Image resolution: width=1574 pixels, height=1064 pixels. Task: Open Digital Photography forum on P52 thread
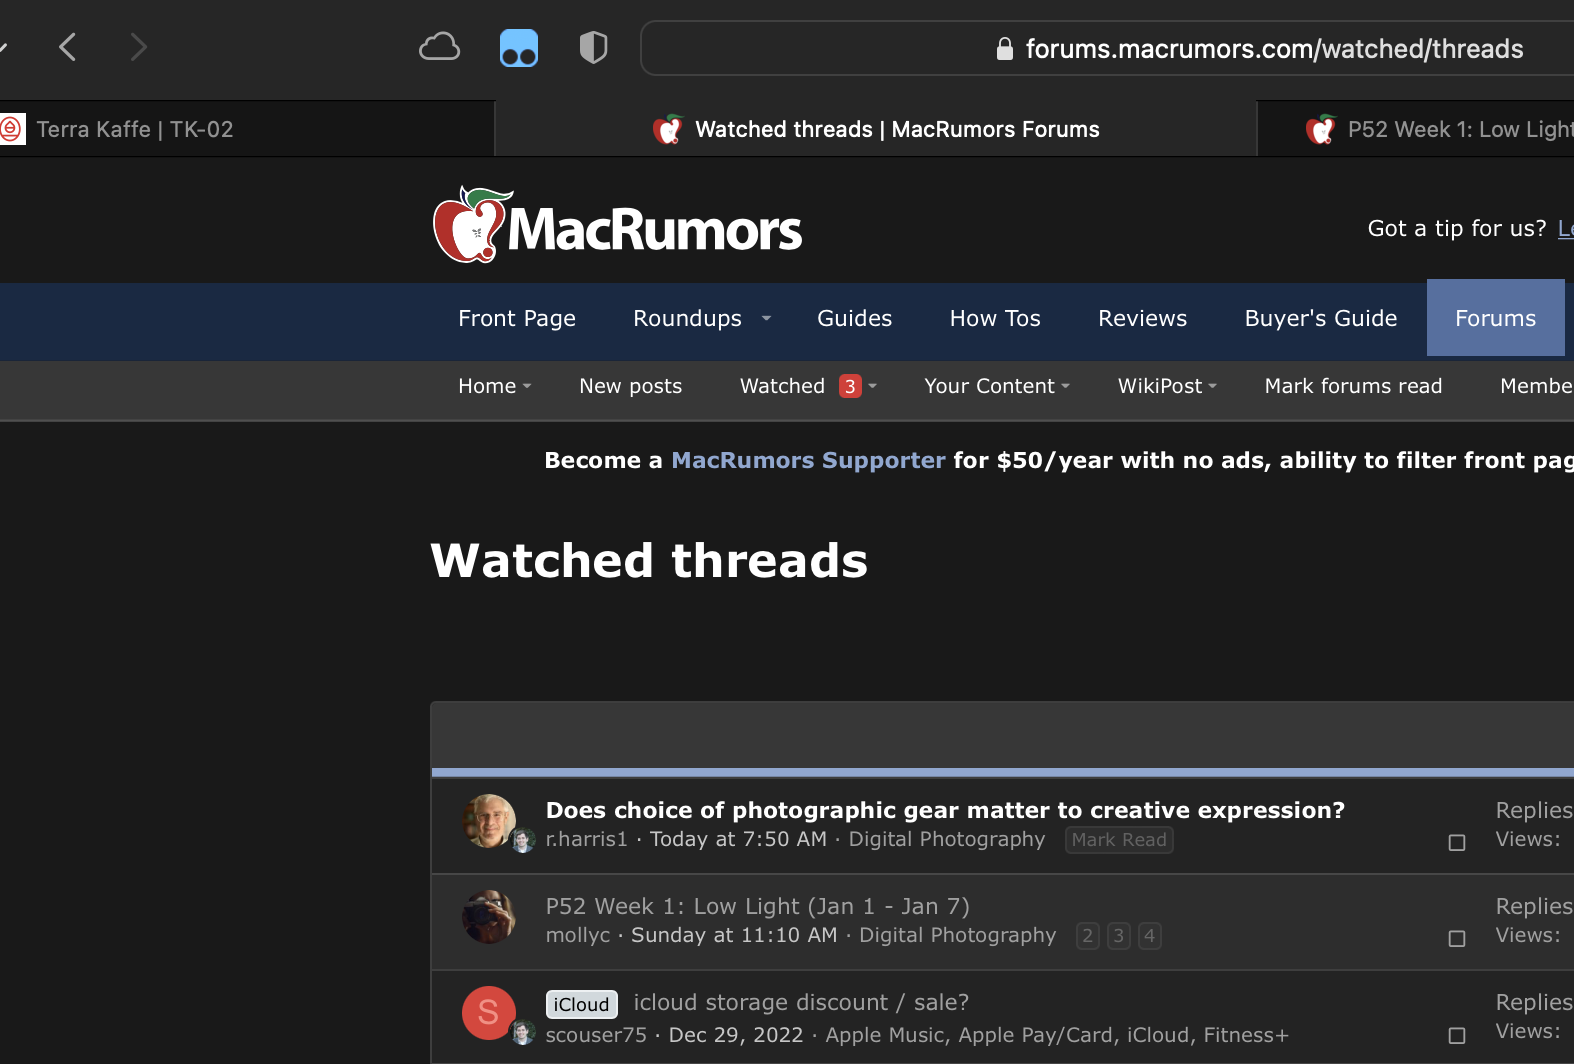point(957,935)
